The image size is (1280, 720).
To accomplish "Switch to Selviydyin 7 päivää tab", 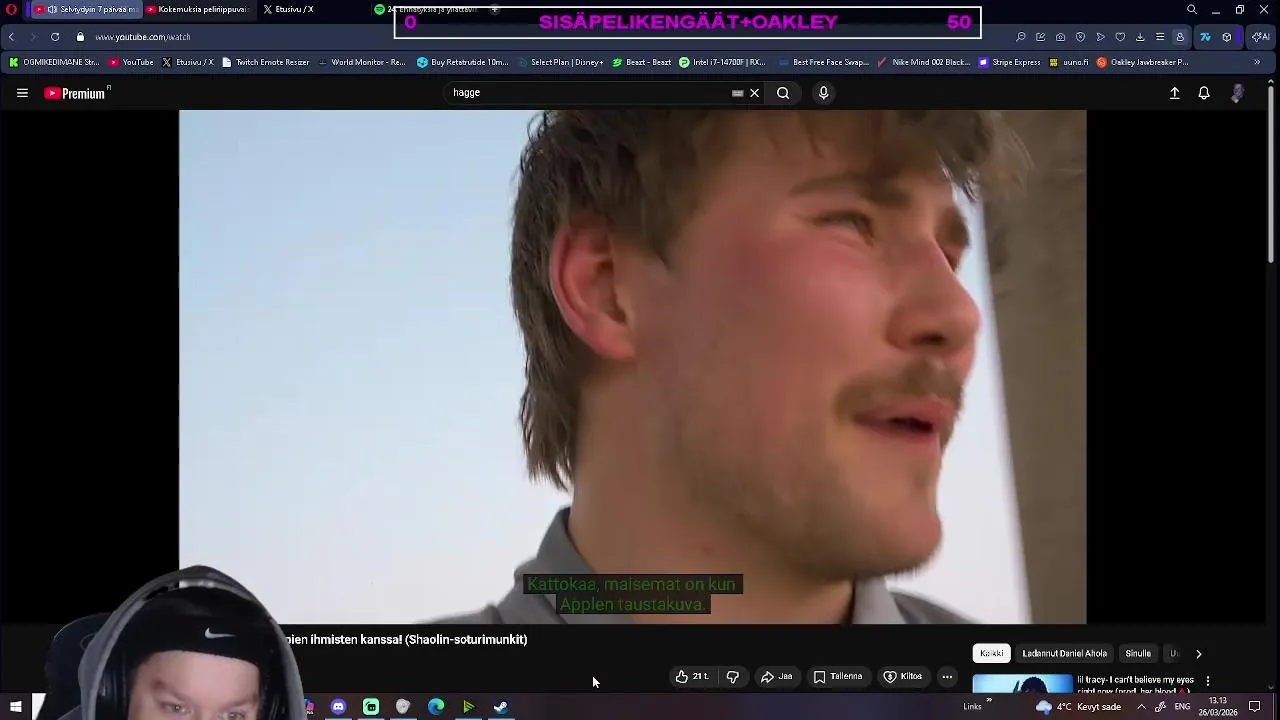I will pos(86,10).
